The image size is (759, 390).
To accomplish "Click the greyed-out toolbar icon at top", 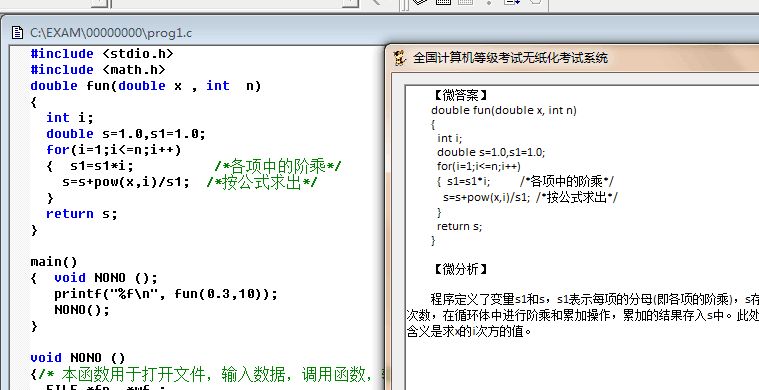I will click(466, 2).
